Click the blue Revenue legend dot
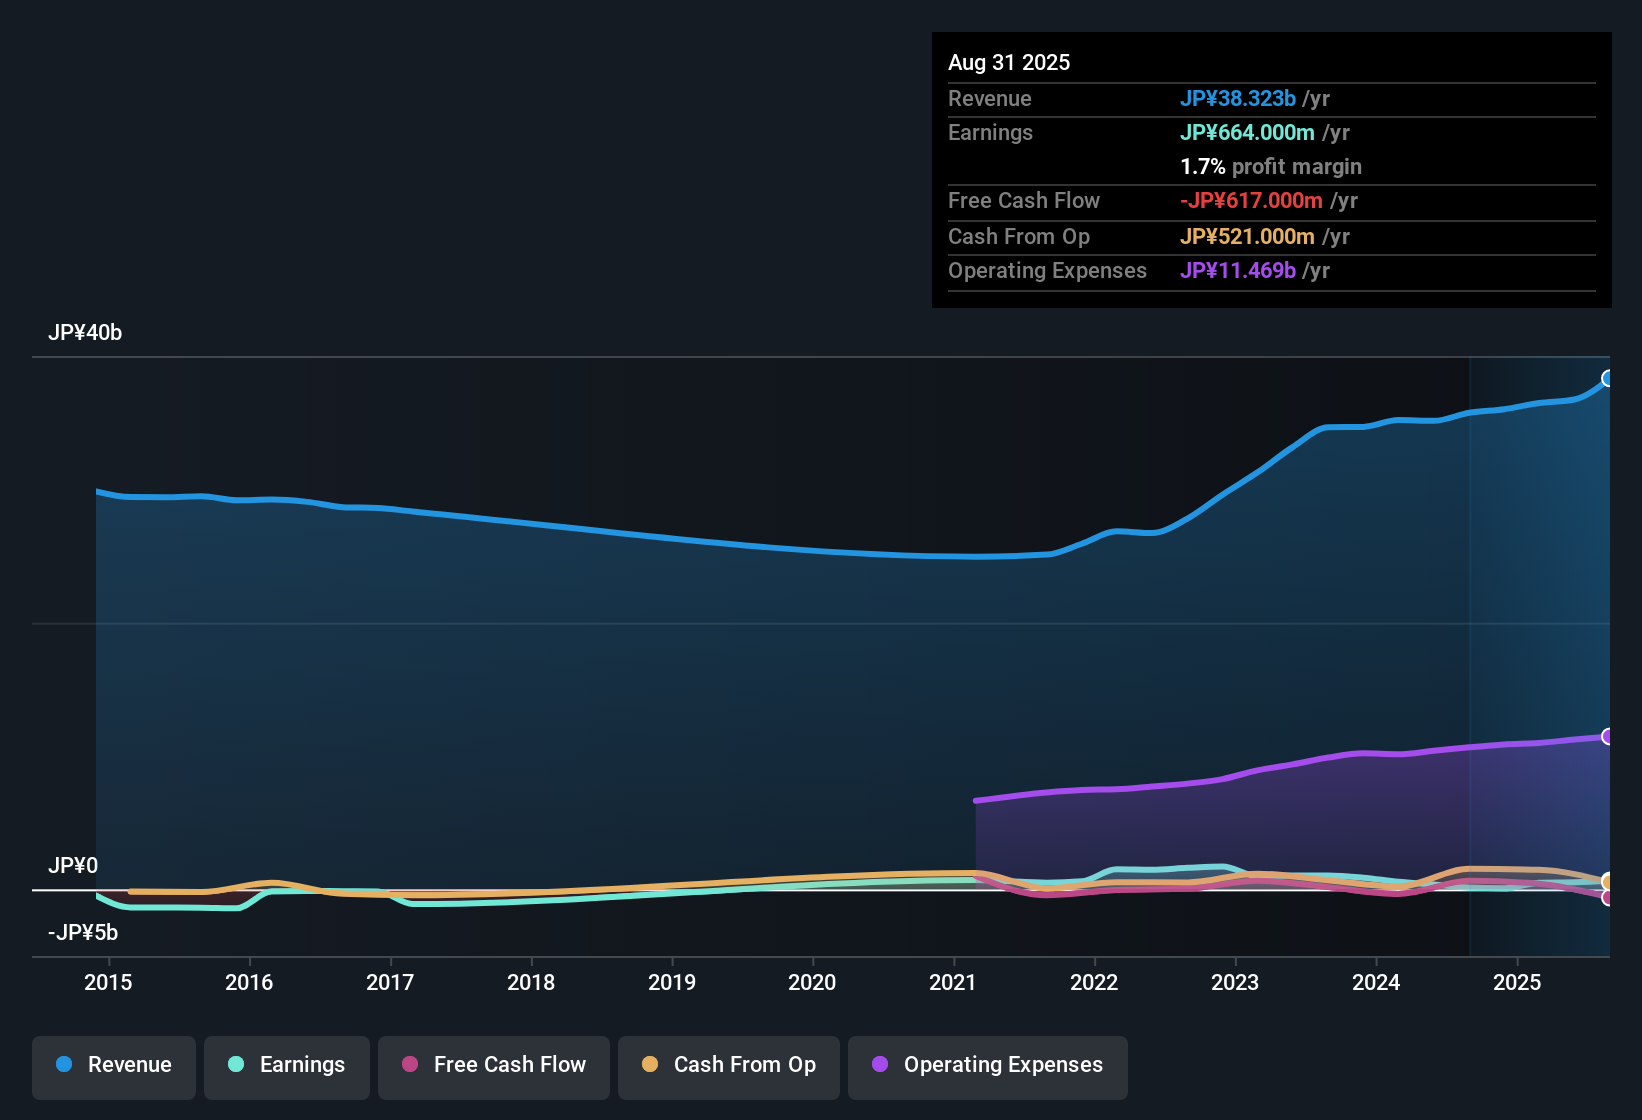1642x1120 pixels. 63,1065
